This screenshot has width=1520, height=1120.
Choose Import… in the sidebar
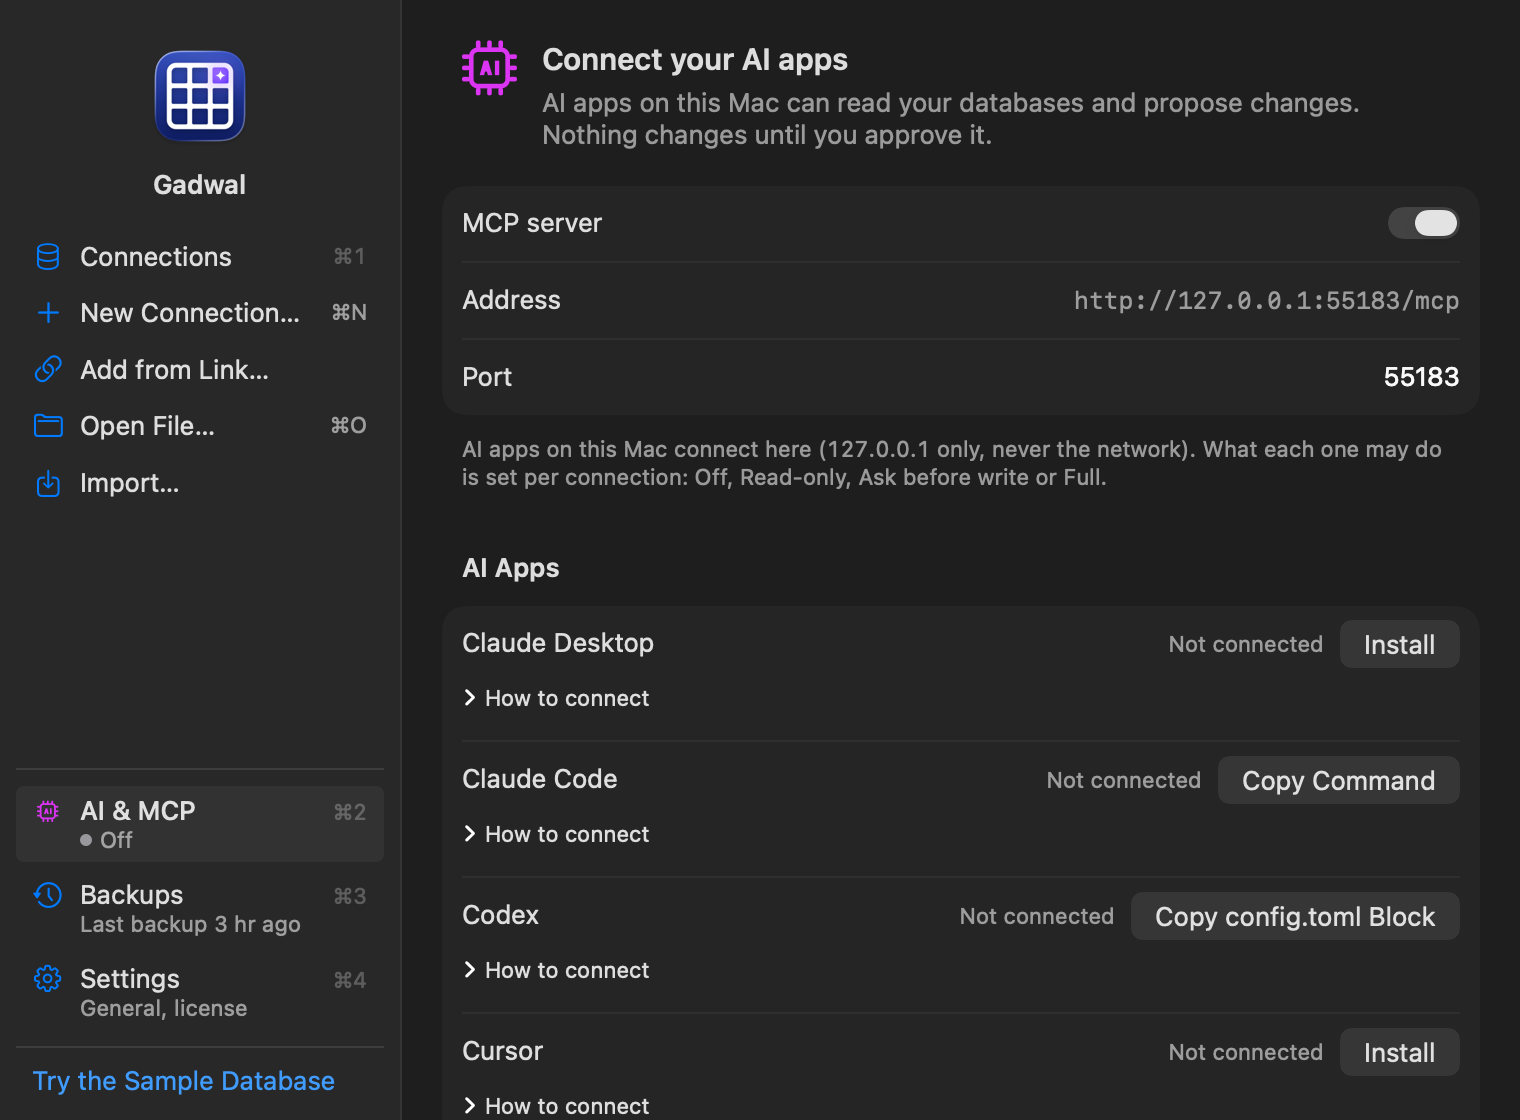tap(200, 483)
